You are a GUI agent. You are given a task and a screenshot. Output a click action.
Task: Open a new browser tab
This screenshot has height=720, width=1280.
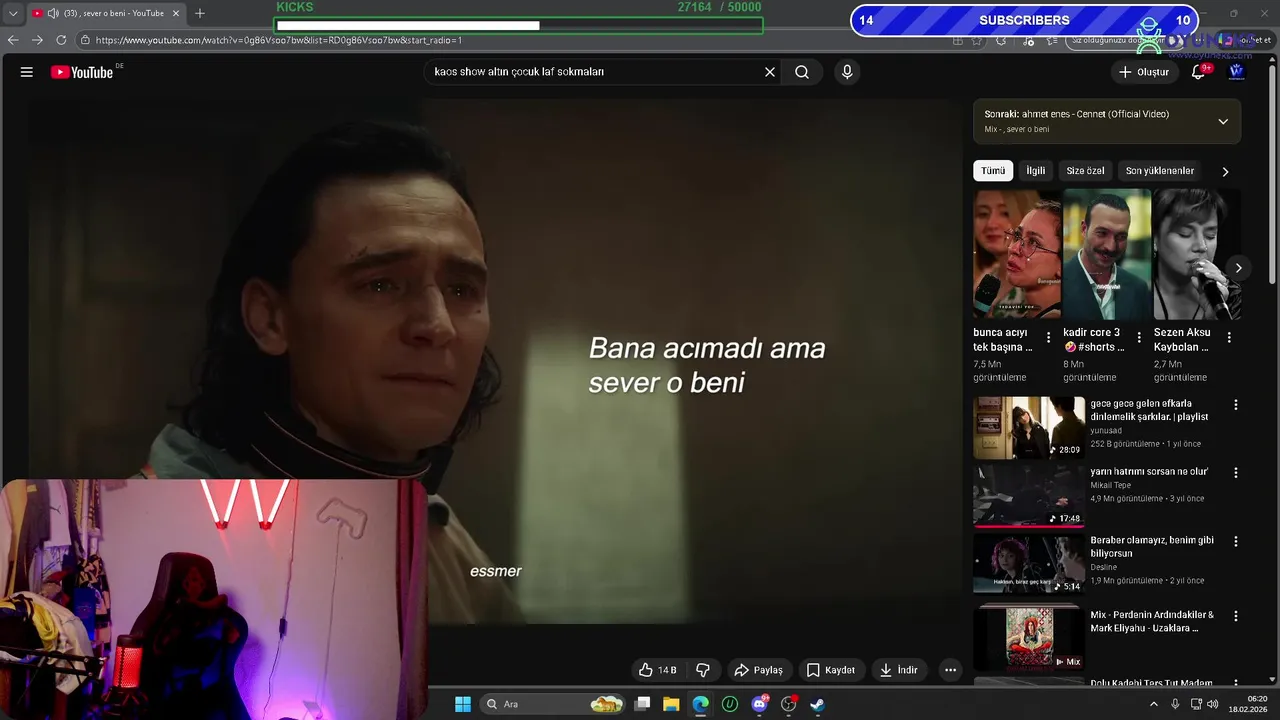point(199,13)
